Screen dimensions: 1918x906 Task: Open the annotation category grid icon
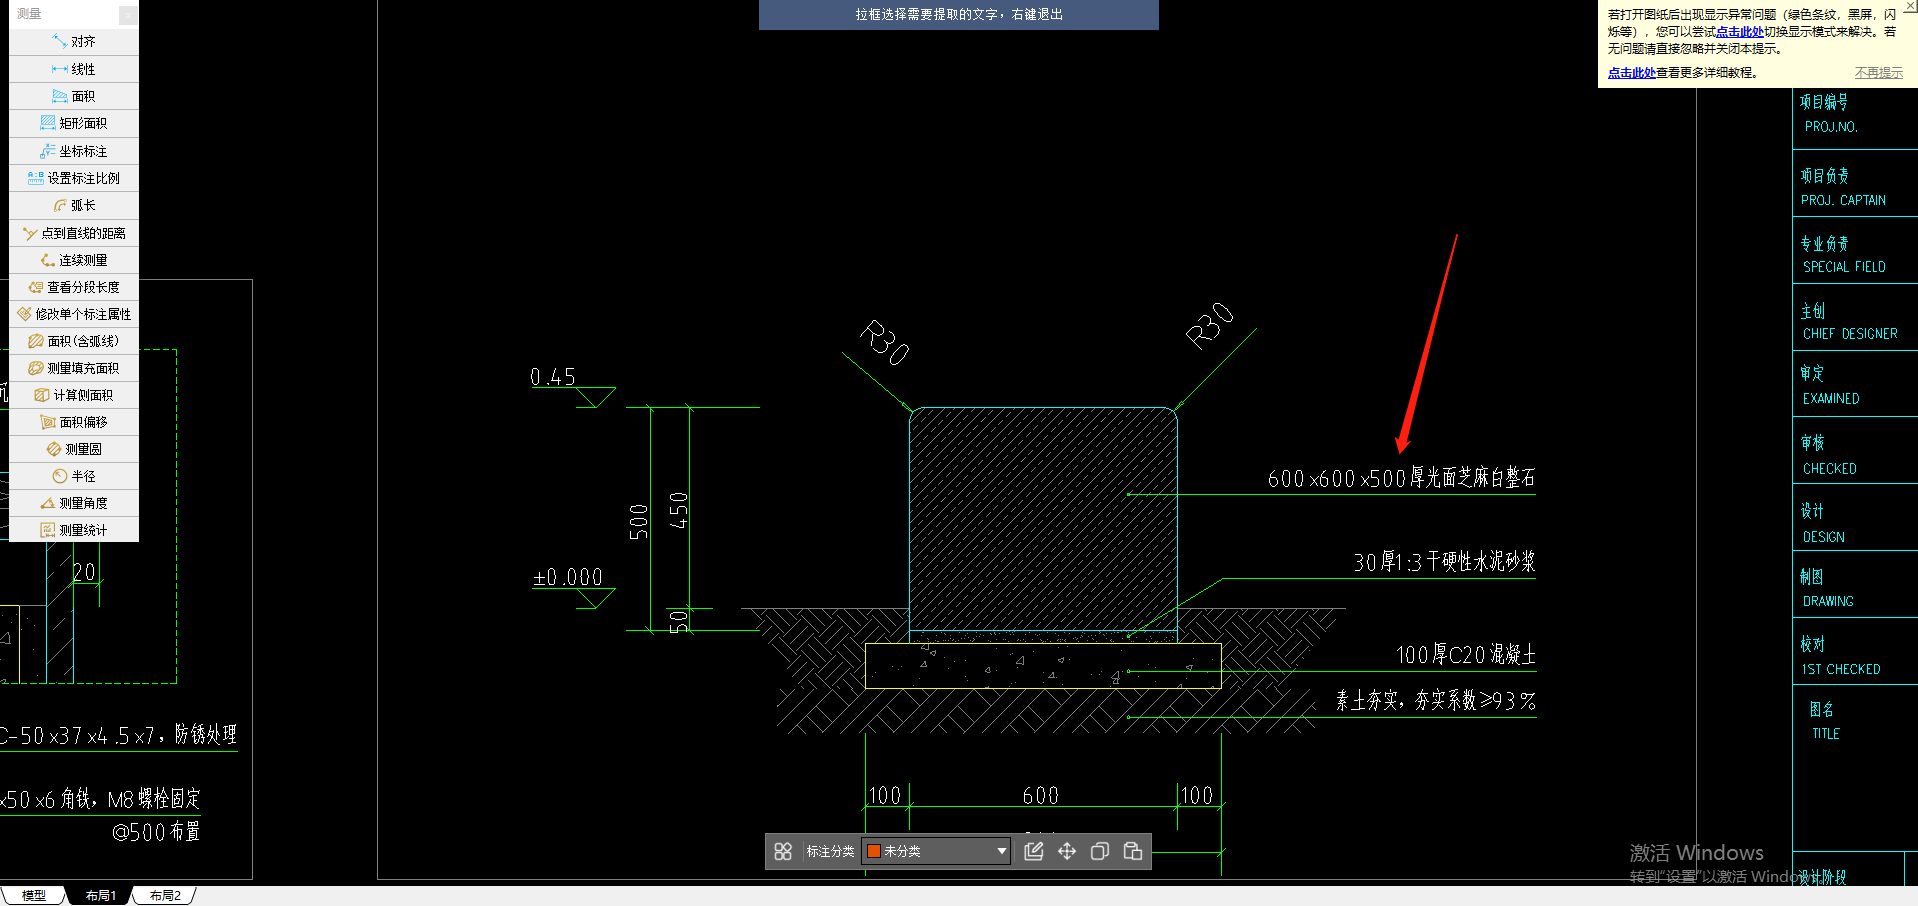click(x=783, y=851)
